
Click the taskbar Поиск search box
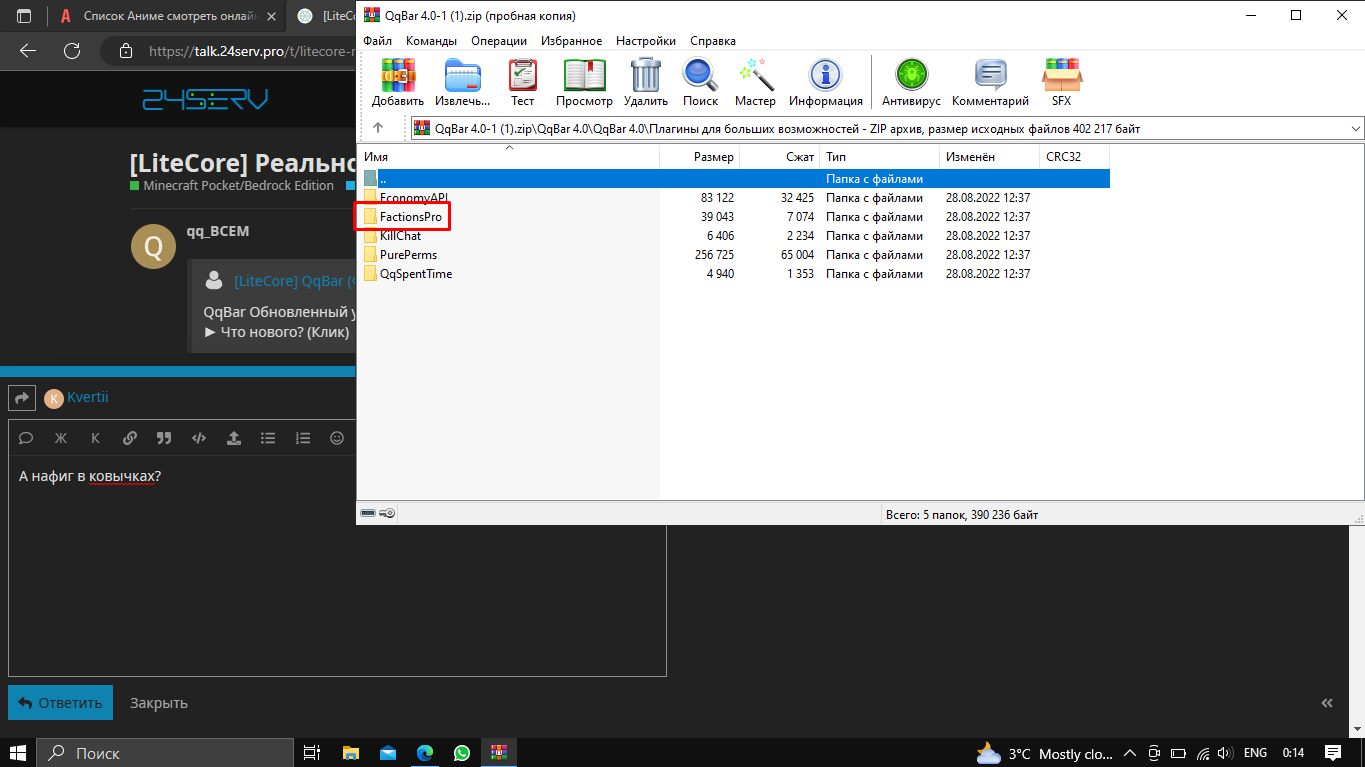tap(164, 753)
